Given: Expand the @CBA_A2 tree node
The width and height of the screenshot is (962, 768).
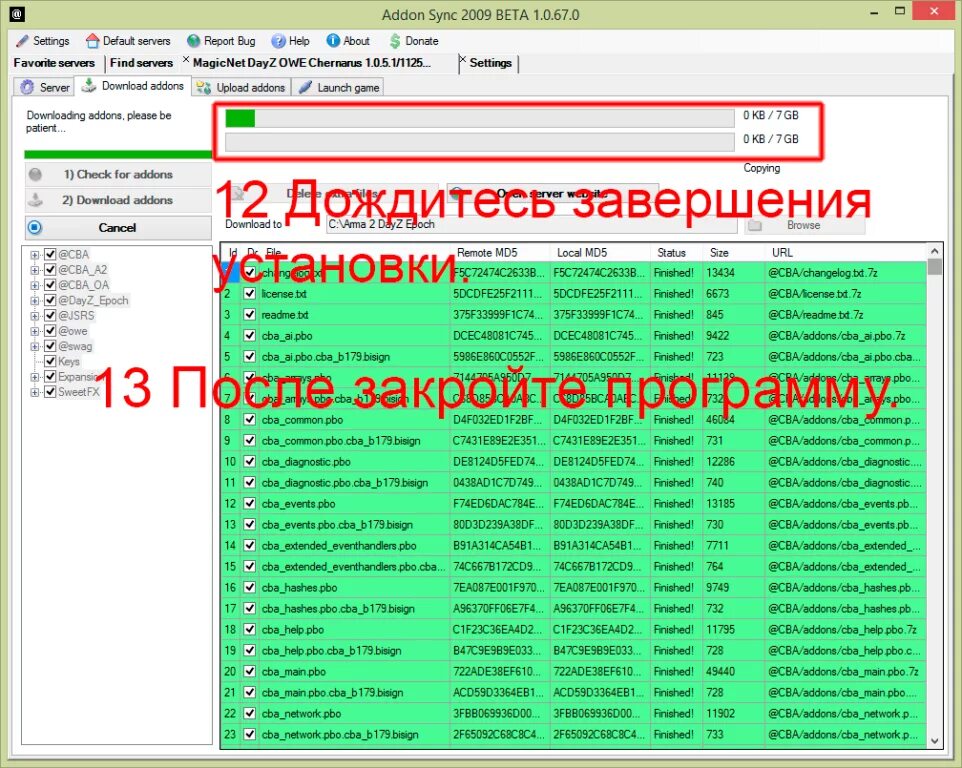Looking at the screenshot, I should tap(34, 270).
